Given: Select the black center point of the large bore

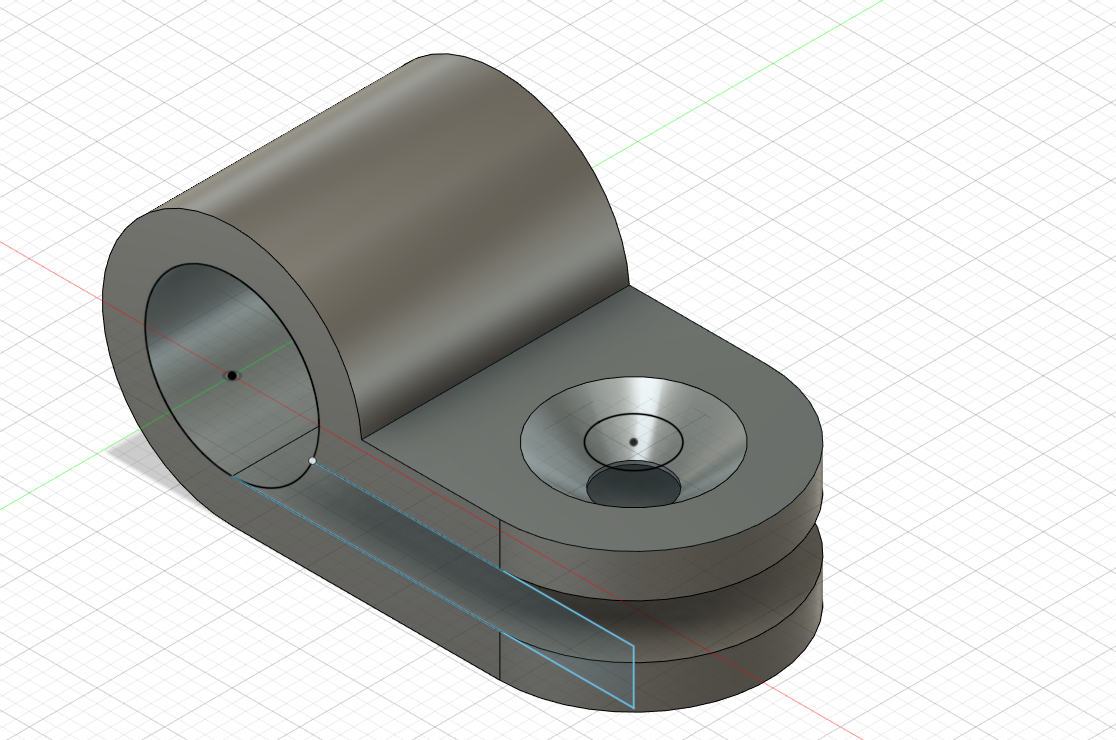Looking at the screenshot, I should [x=232, y=376].
